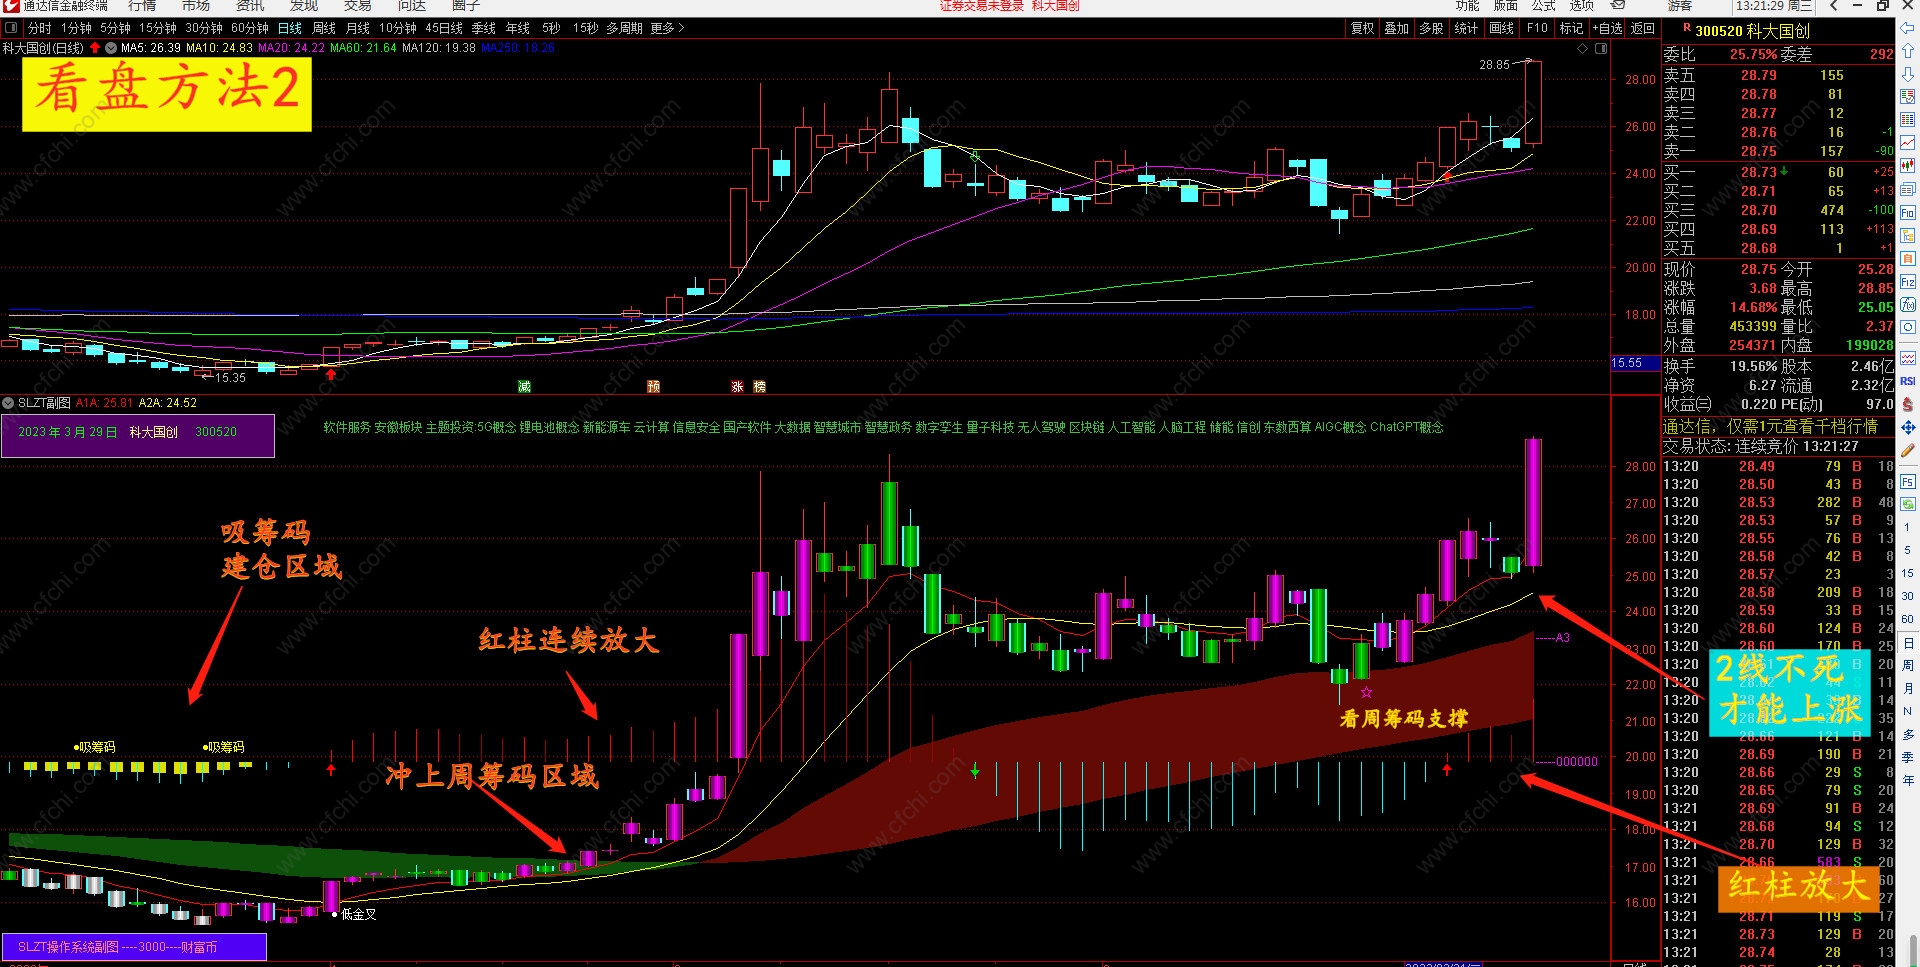Click the F12 icon in right sidebar
Viewport: 1920px width, 967px height.
1908,282
